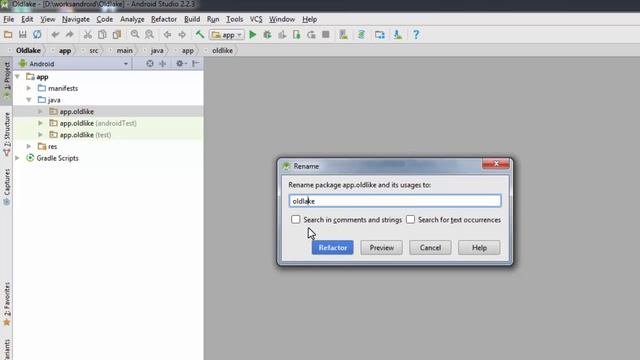Click the Help question mark icon

(x=416, y=35)
